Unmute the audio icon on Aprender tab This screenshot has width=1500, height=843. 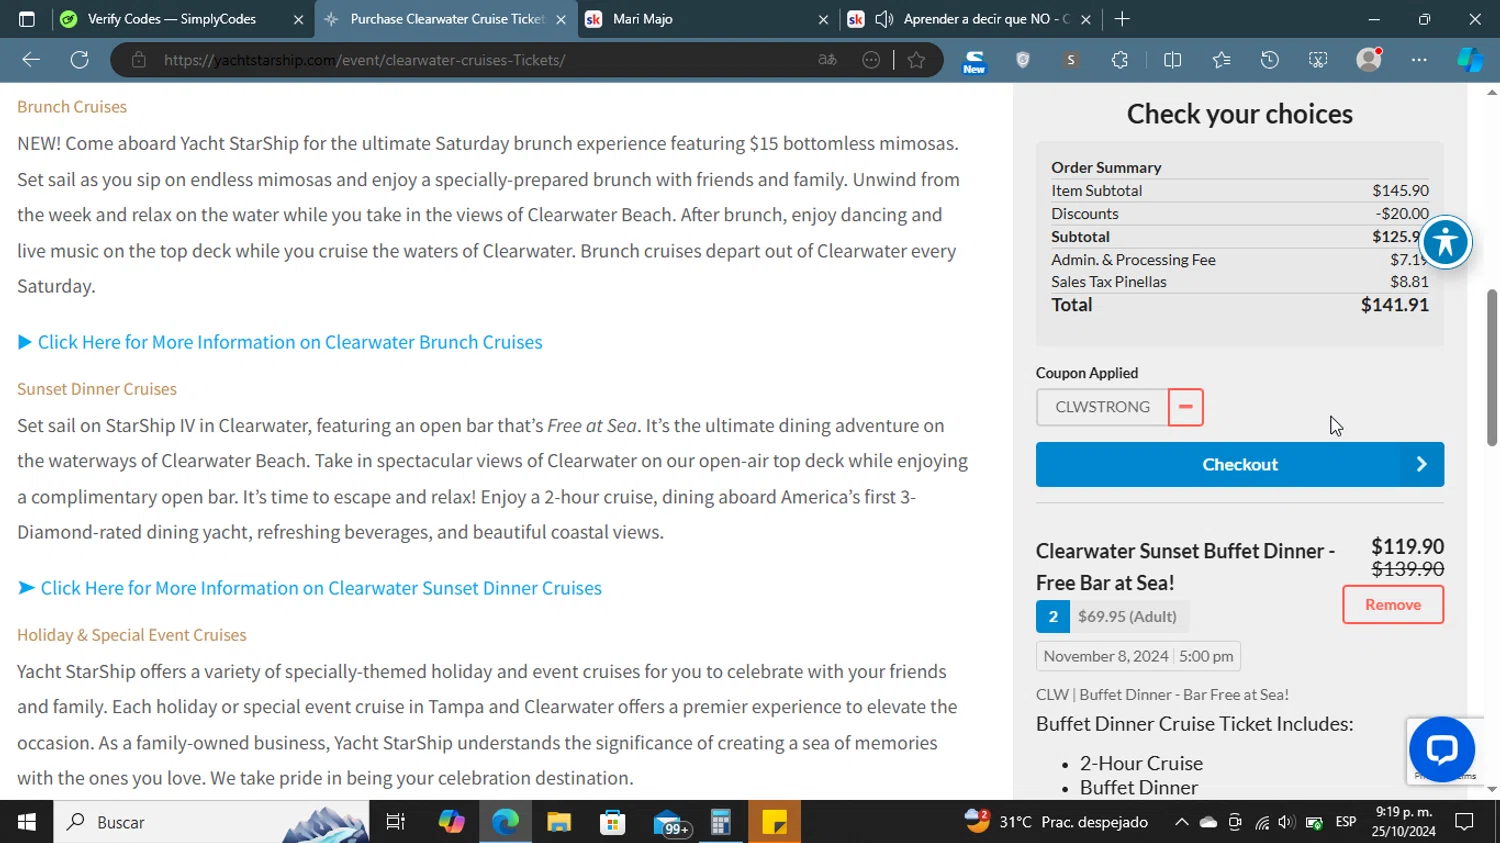coord(884,19)
